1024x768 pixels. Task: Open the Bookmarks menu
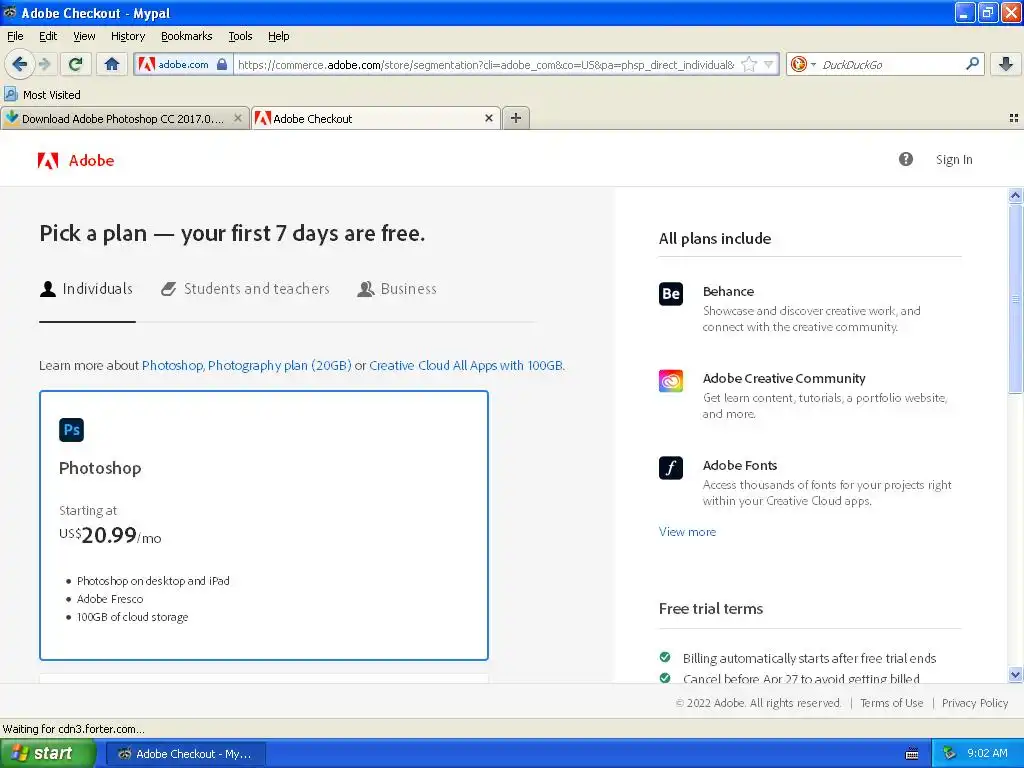tap(187, 36)
